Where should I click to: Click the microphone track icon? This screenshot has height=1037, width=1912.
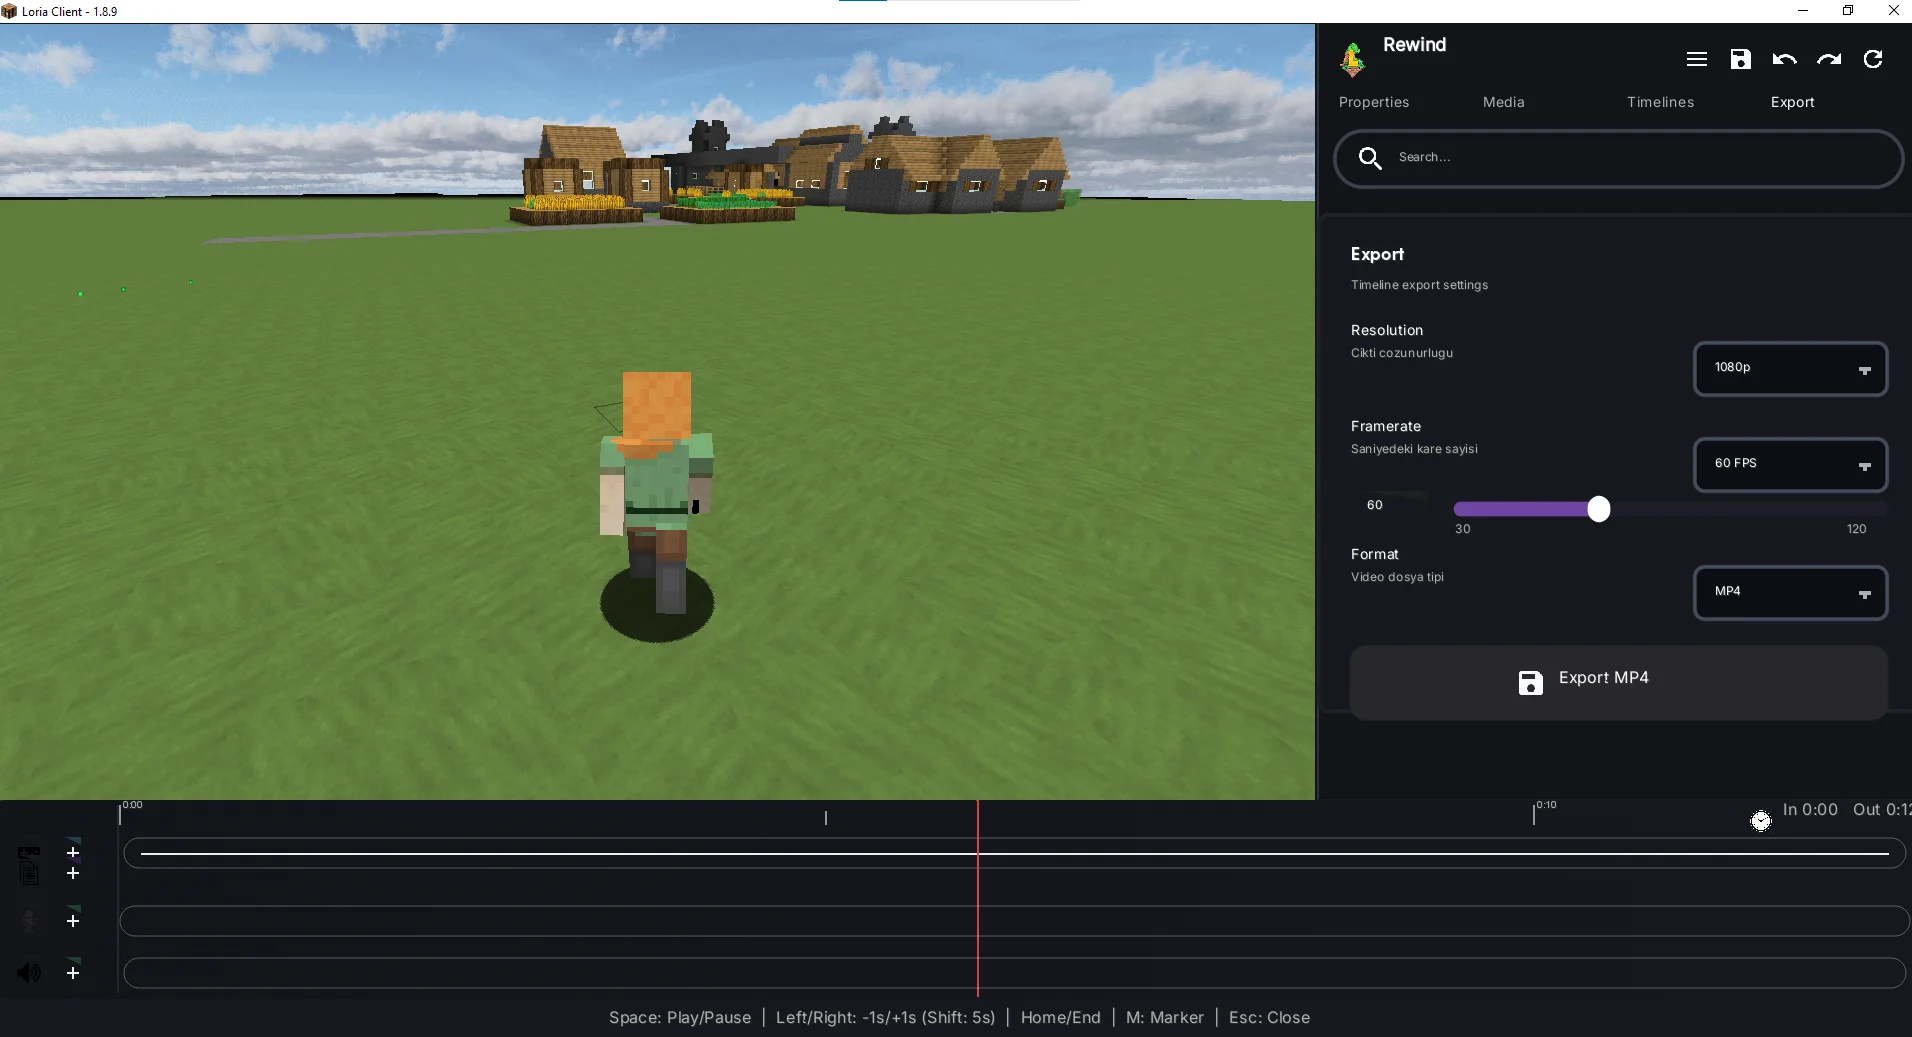(x=29, y=920)
